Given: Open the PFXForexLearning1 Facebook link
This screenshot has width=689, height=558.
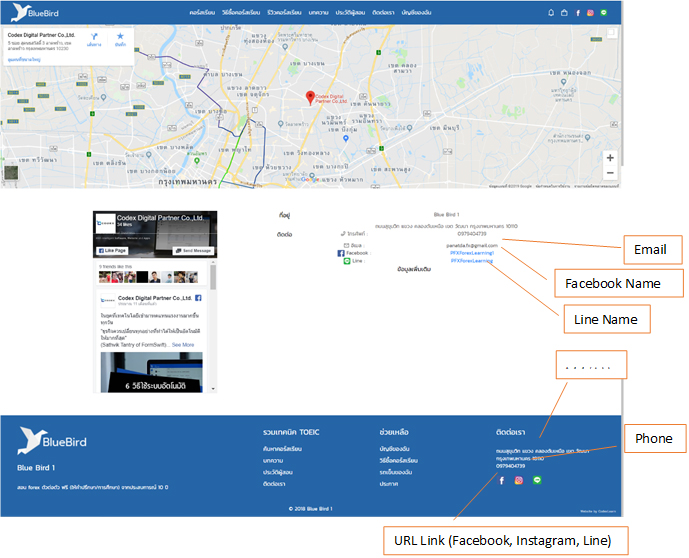Looking at the screenshot, I should point(471,253).
